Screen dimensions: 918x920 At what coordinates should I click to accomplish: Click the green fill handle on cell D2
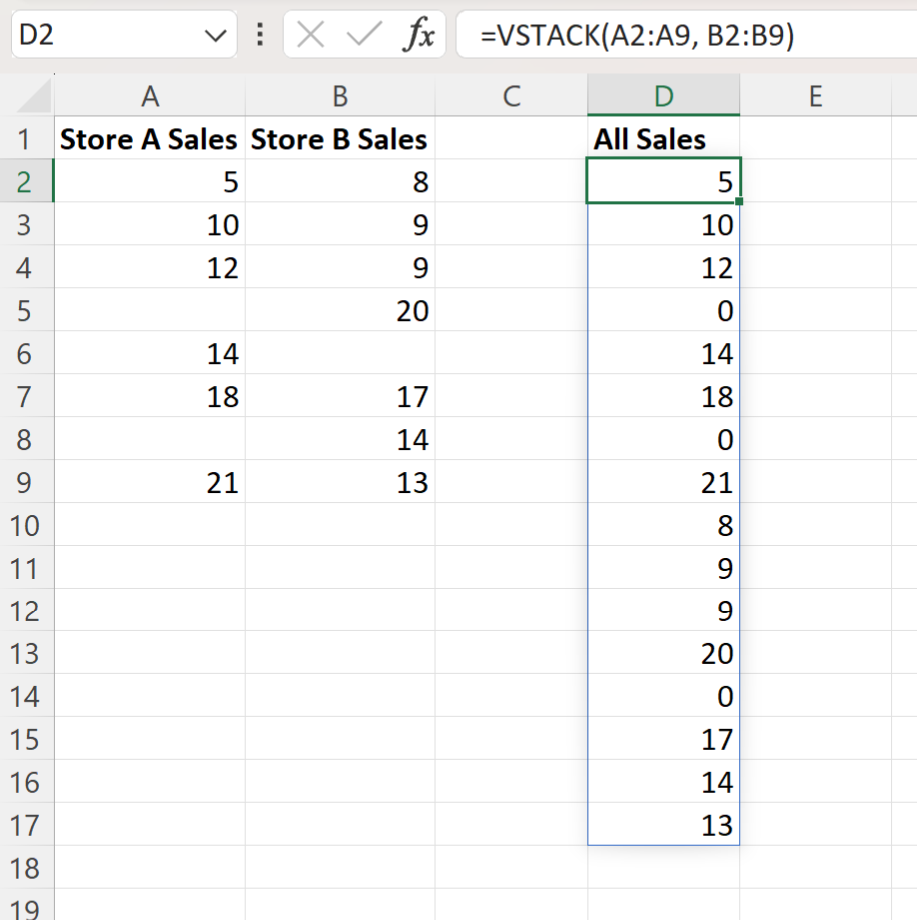738,201
